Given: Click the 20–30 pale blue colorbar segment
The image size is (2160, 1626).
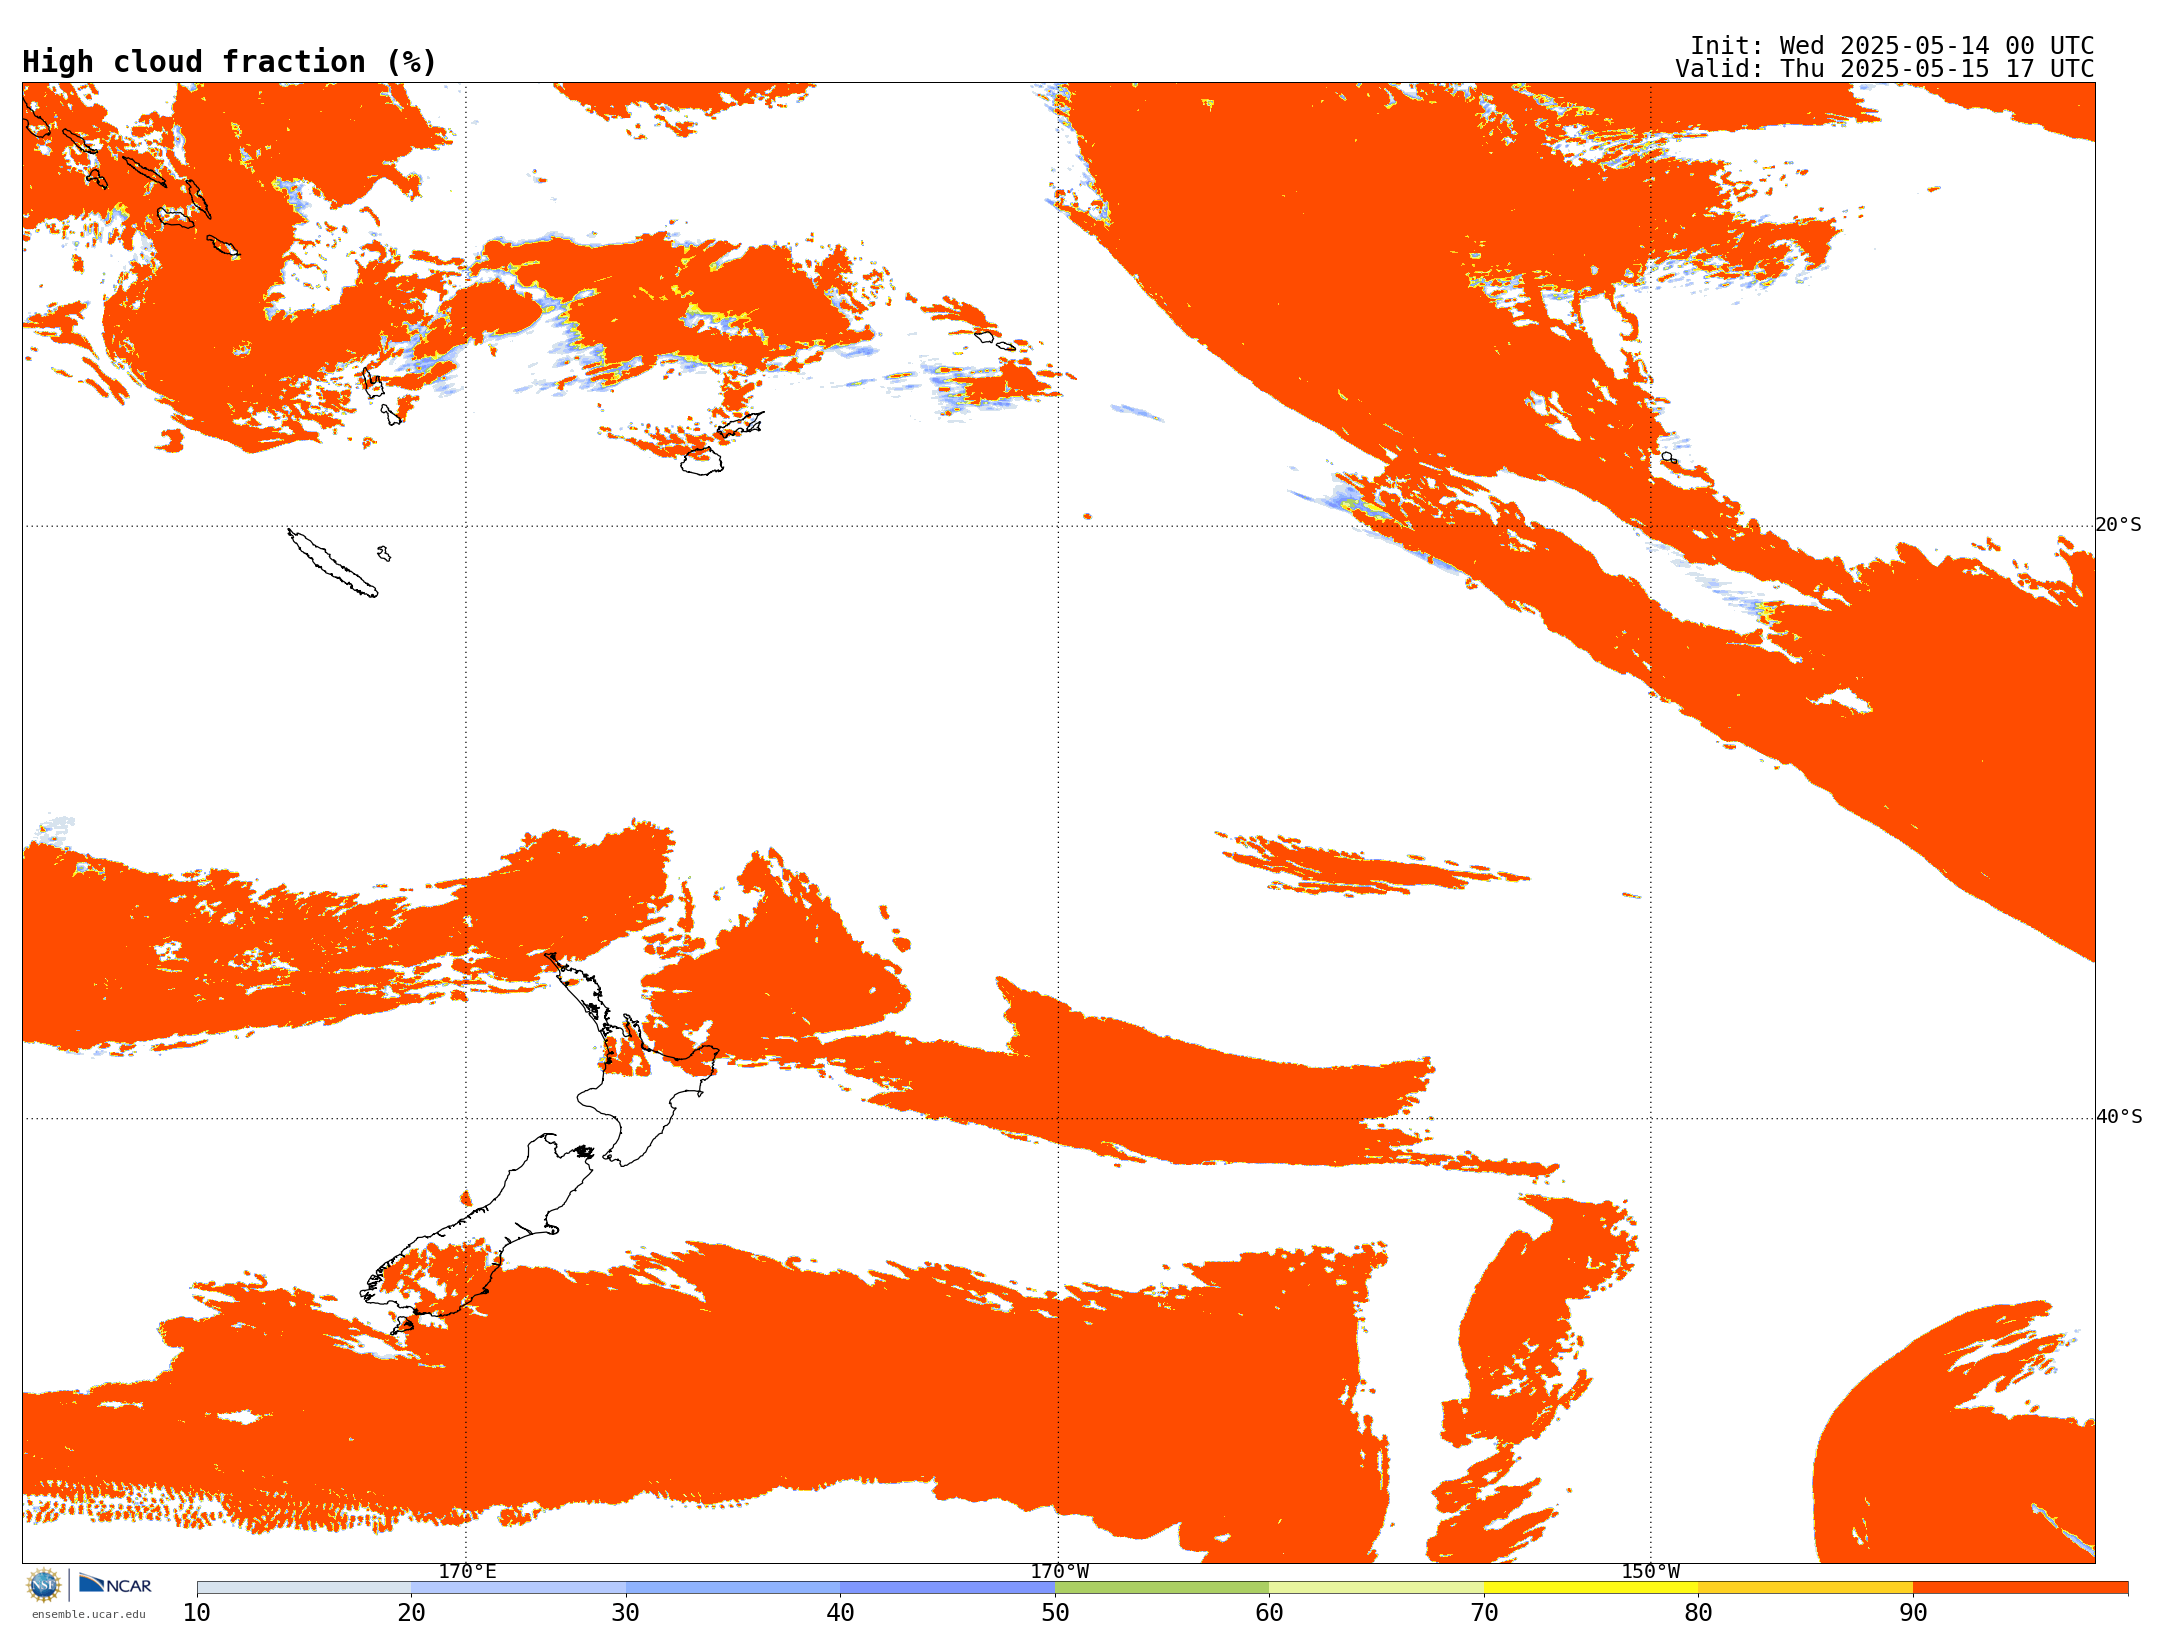Looking at the screenshot, I should 518,1588.
